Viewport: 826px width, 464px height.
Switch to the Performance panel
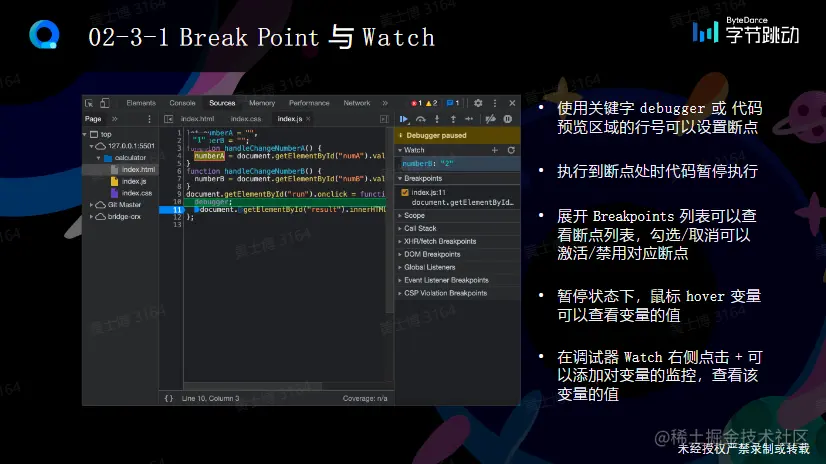click(309, 103)
